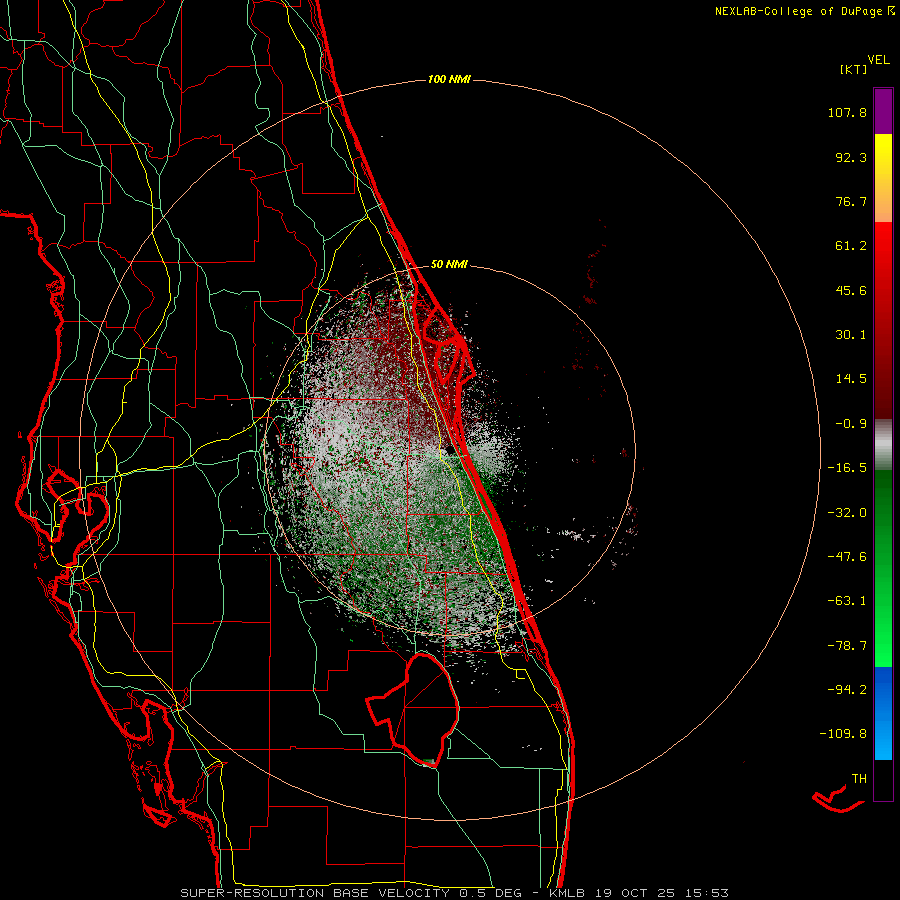Click the 107.8 velocity scale value
This screenshot has height=900, width=900.
(847, 112)
